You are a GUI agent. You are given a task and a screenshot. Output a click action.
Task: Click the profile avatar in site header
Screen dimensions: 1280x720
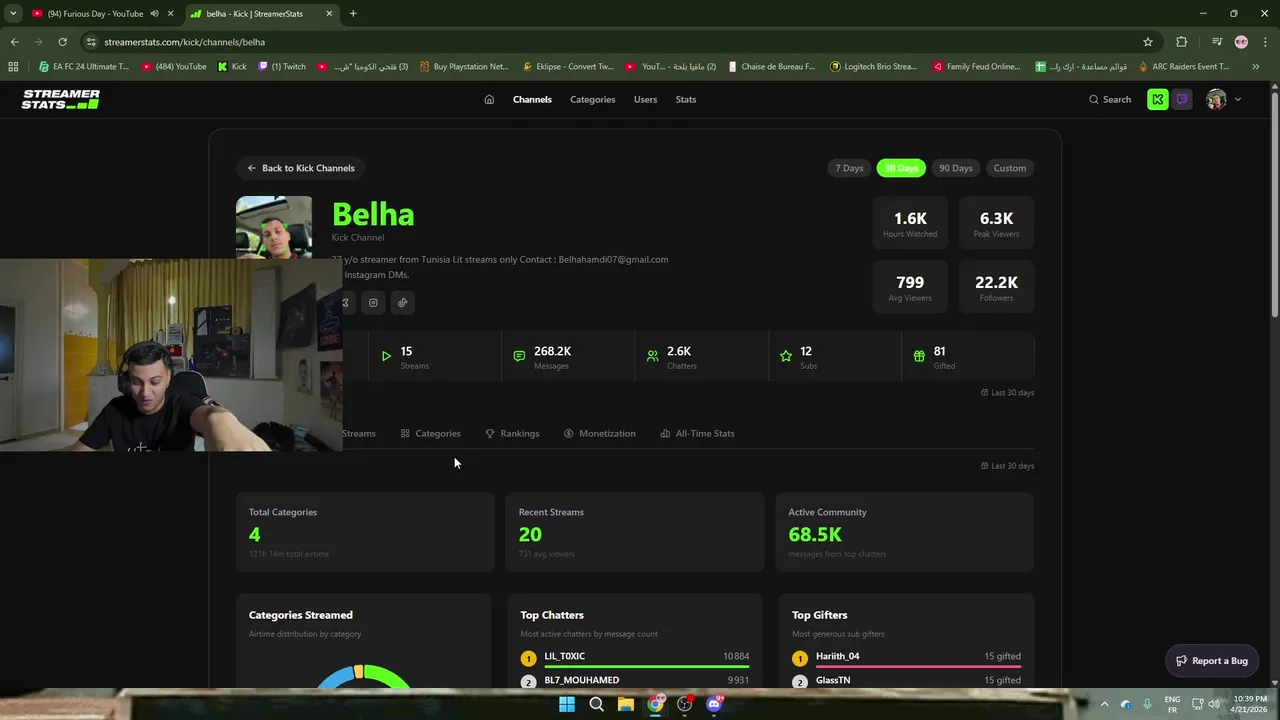coord(1216,99)
